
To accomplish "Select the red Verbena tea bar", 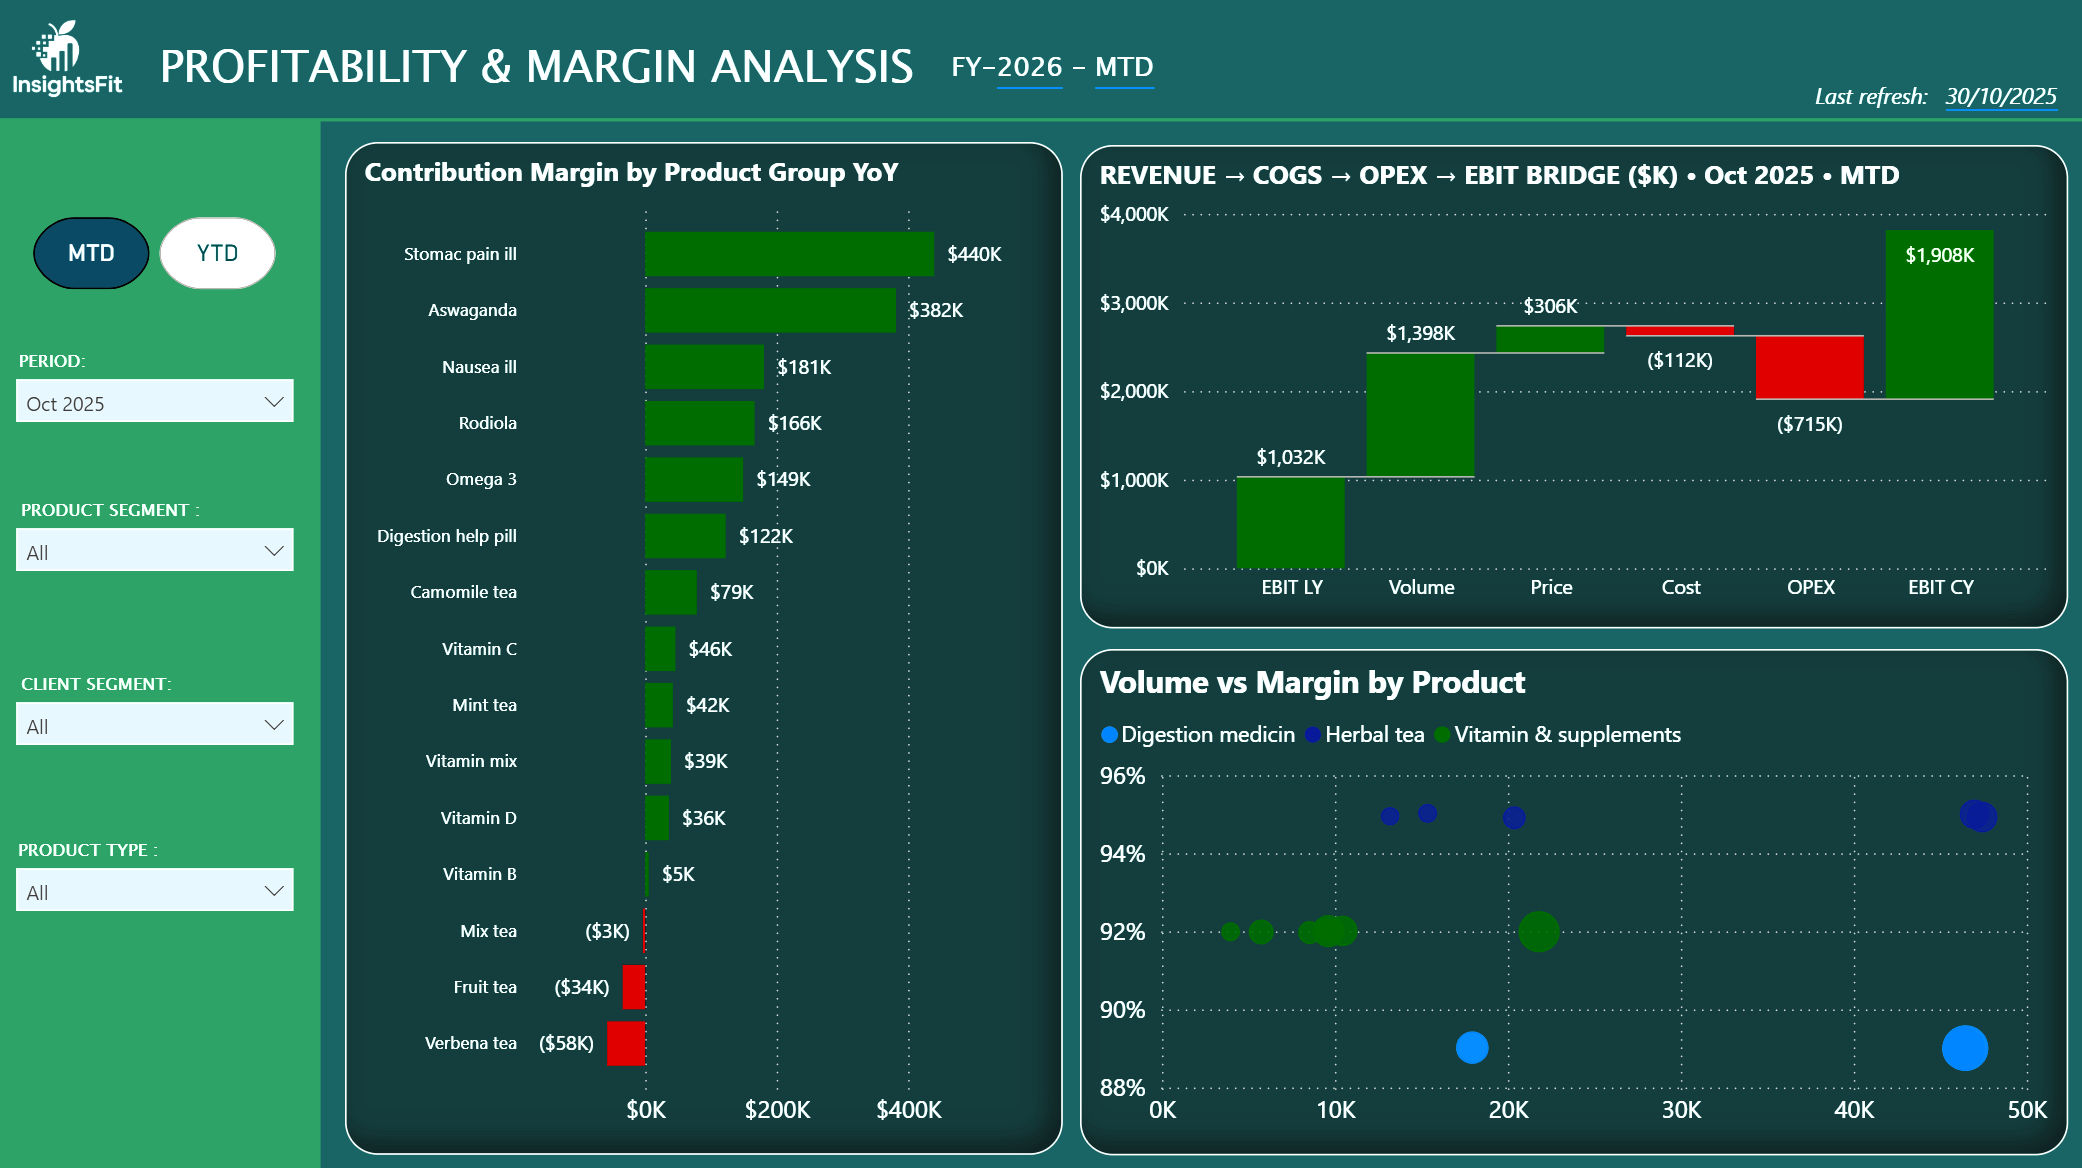I will pos(626,1043).
